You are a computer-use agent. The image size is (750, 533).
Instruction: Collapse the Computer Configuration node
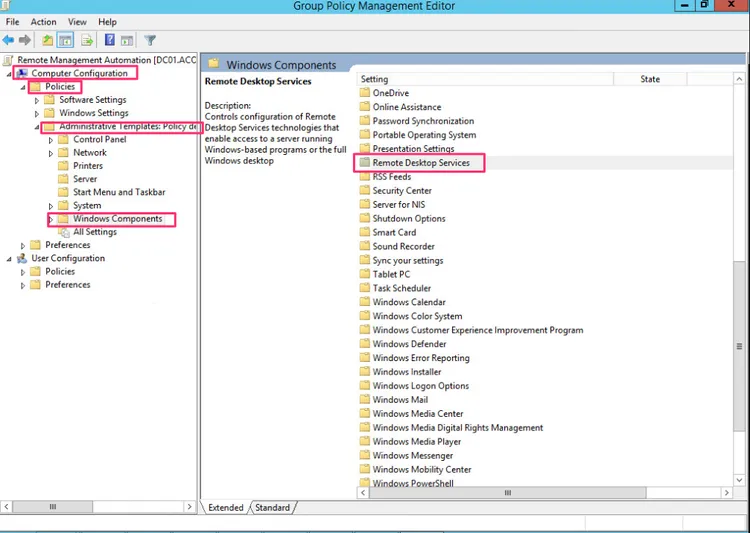9,74
